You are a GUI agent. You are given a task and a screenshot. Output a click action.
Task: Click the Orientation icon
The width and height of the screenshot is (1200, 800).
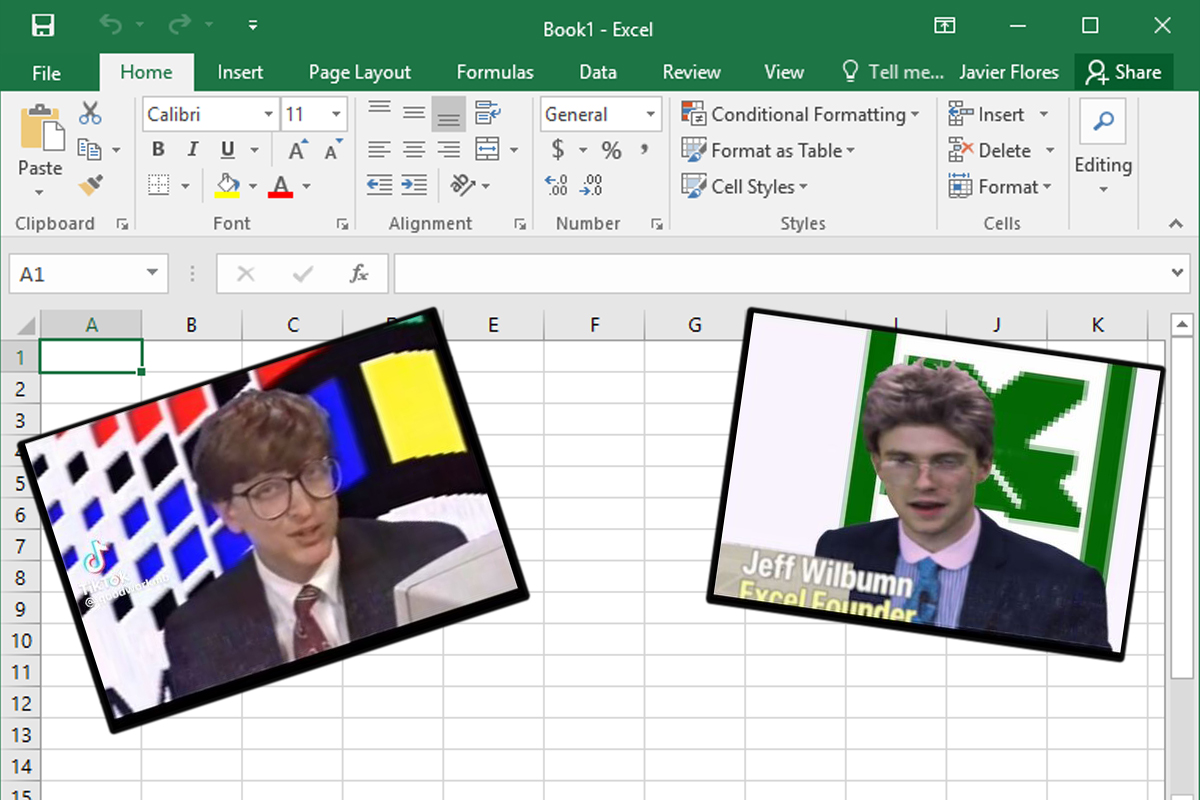click(462, 185)
